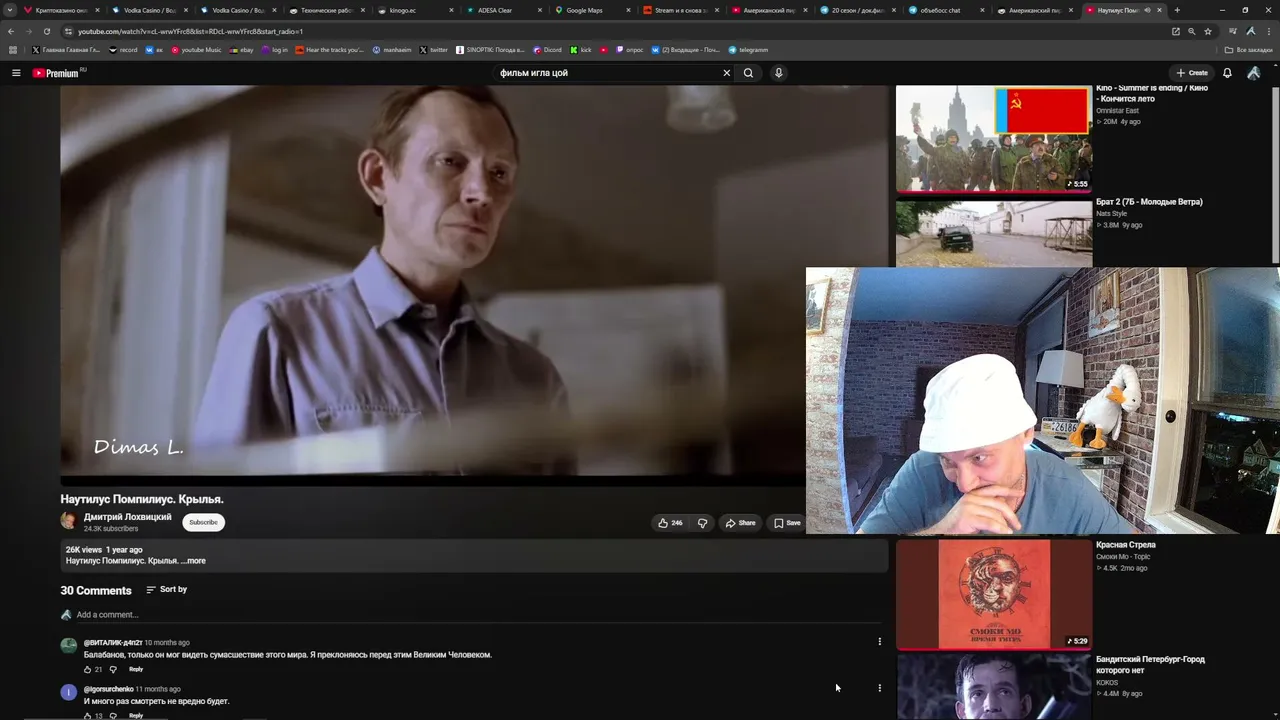Play the Kino Summer is ending video thumbnail
This screenshot has height=720, width=1280.
point(994,138)
